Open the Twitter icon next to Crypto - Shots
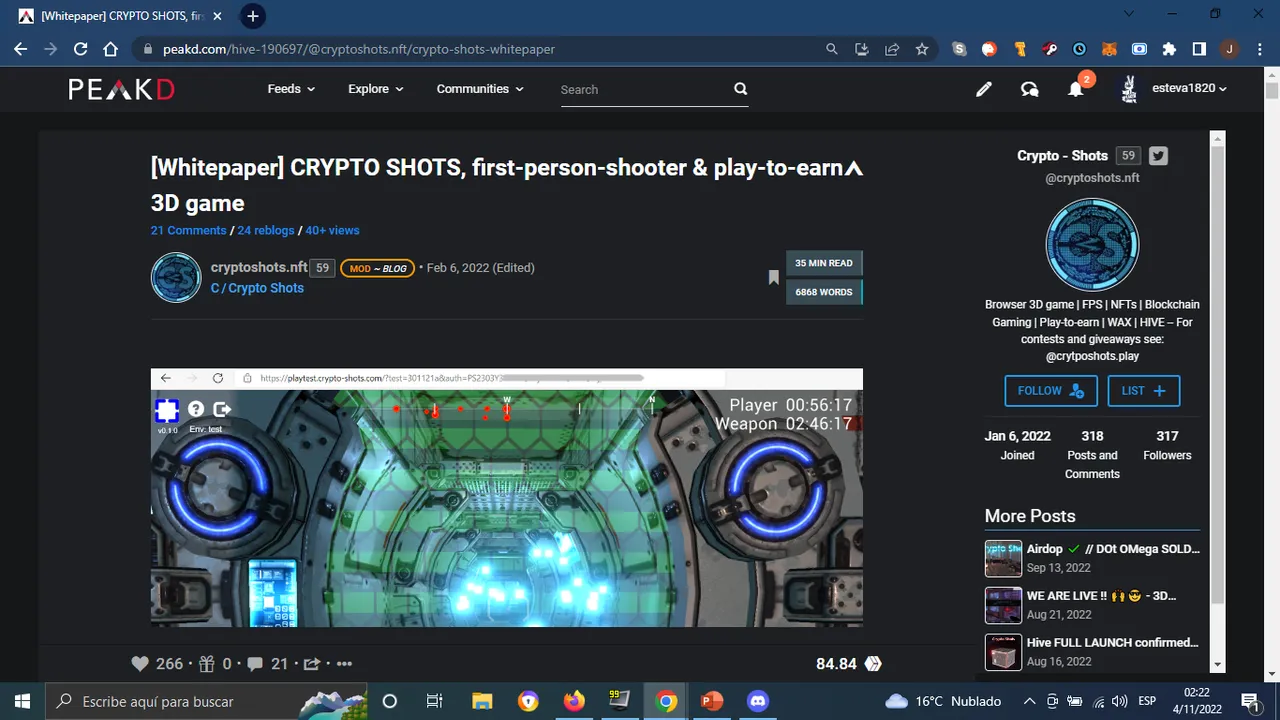The width and height of the screenshot is (1280, 720). pos(1158,155)
